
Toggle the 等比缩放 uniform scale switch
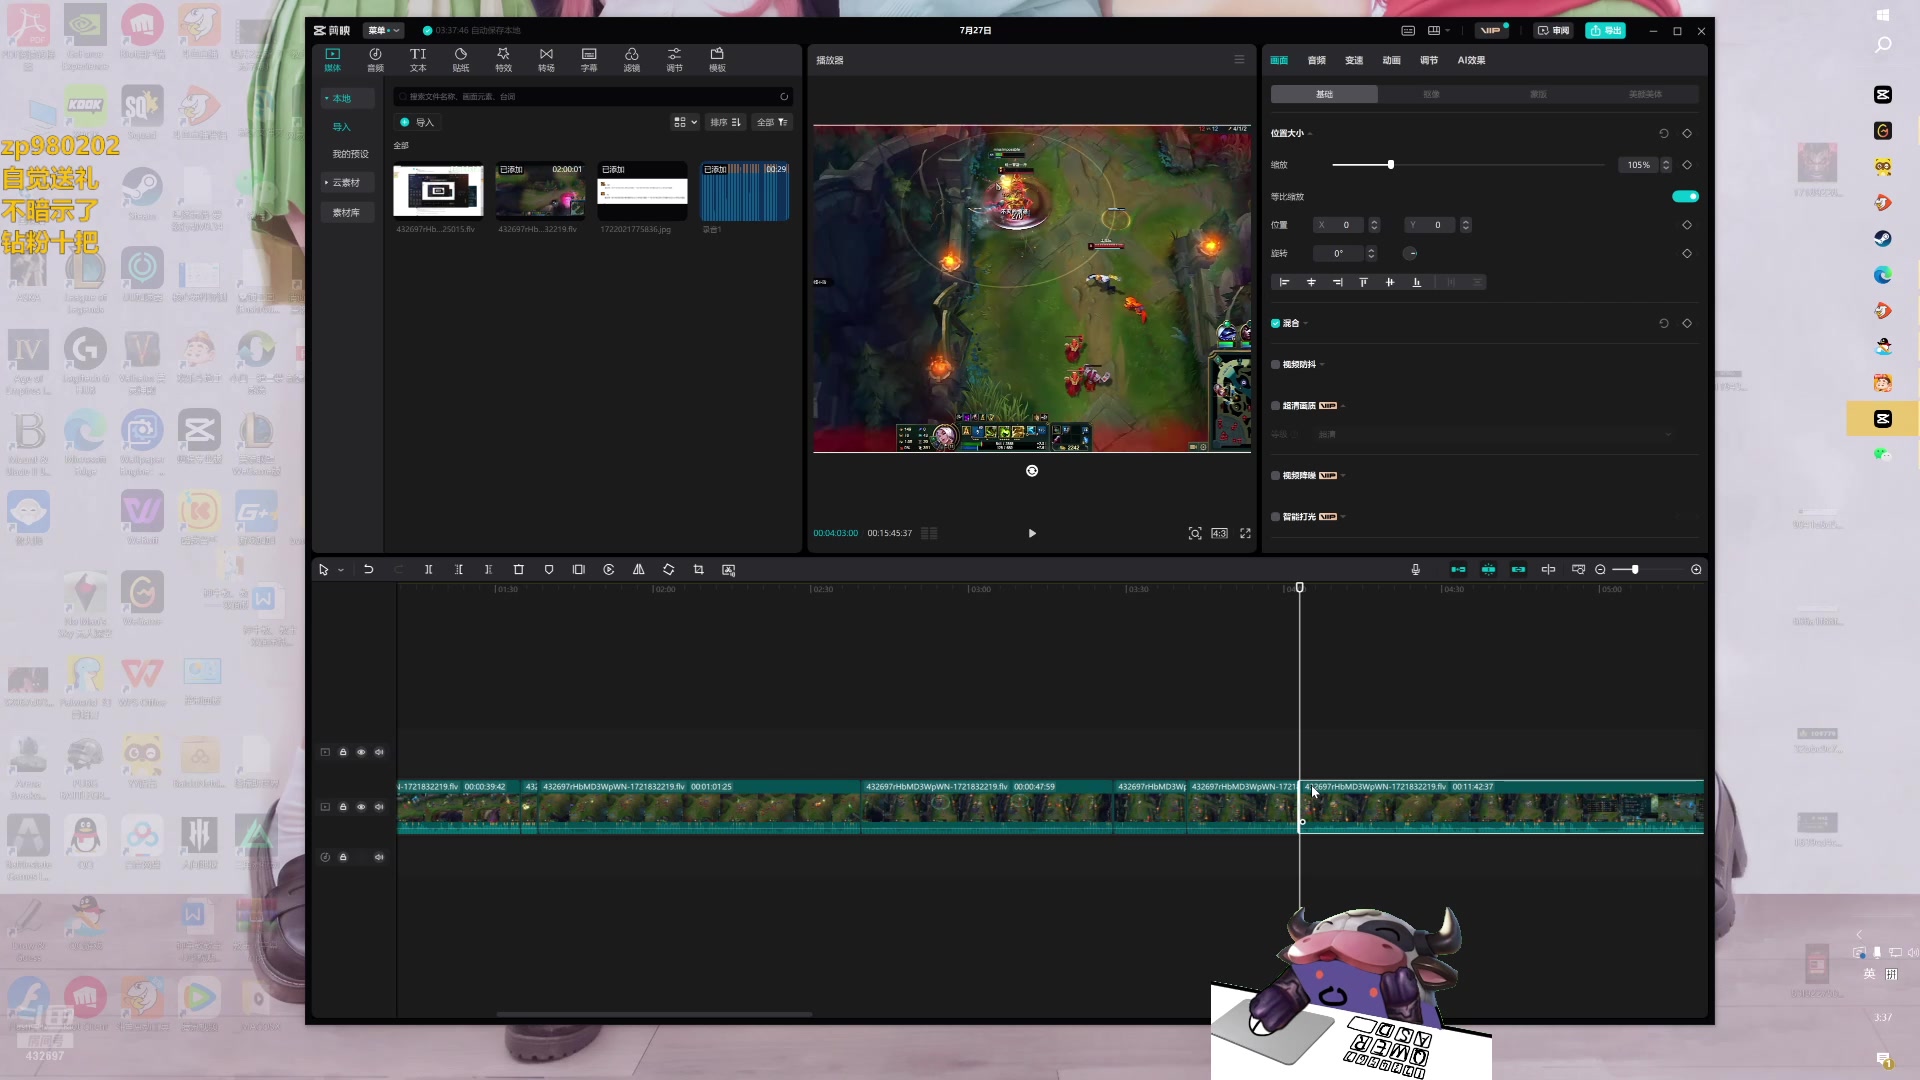pyautogui.click(x=1685, y=197)
